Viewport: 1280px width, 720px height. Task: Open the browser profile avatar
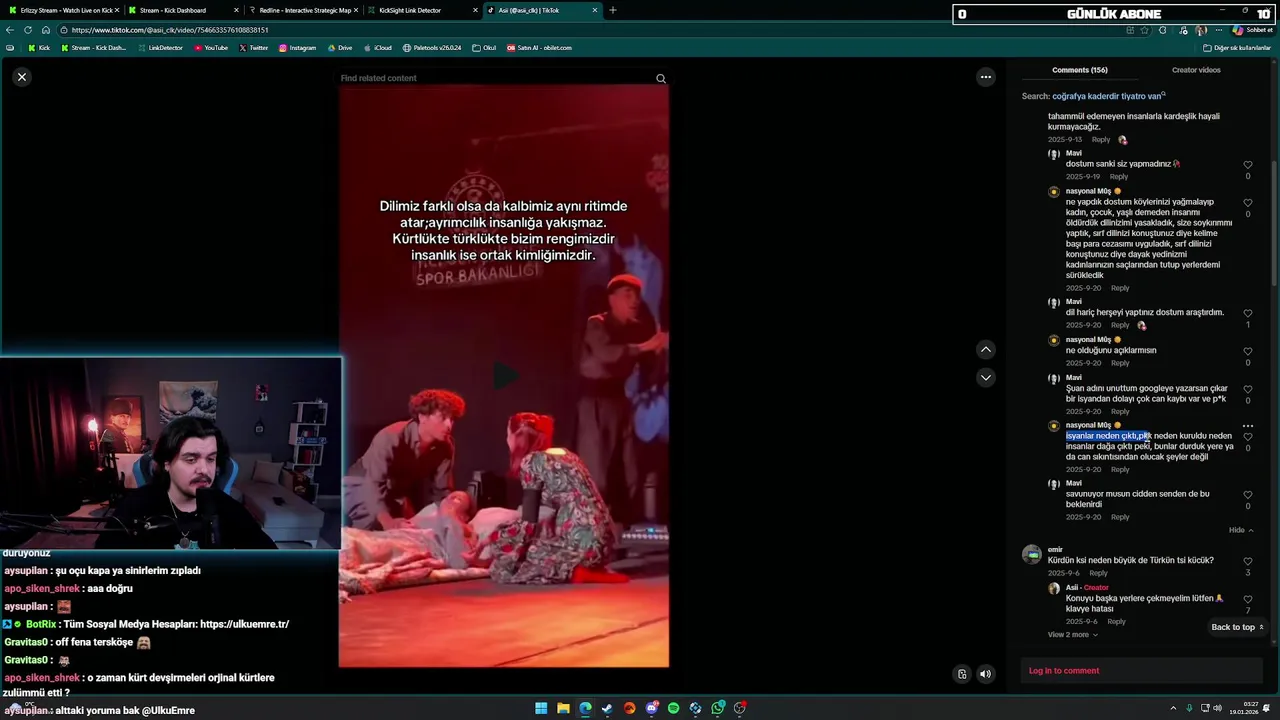1201,30
